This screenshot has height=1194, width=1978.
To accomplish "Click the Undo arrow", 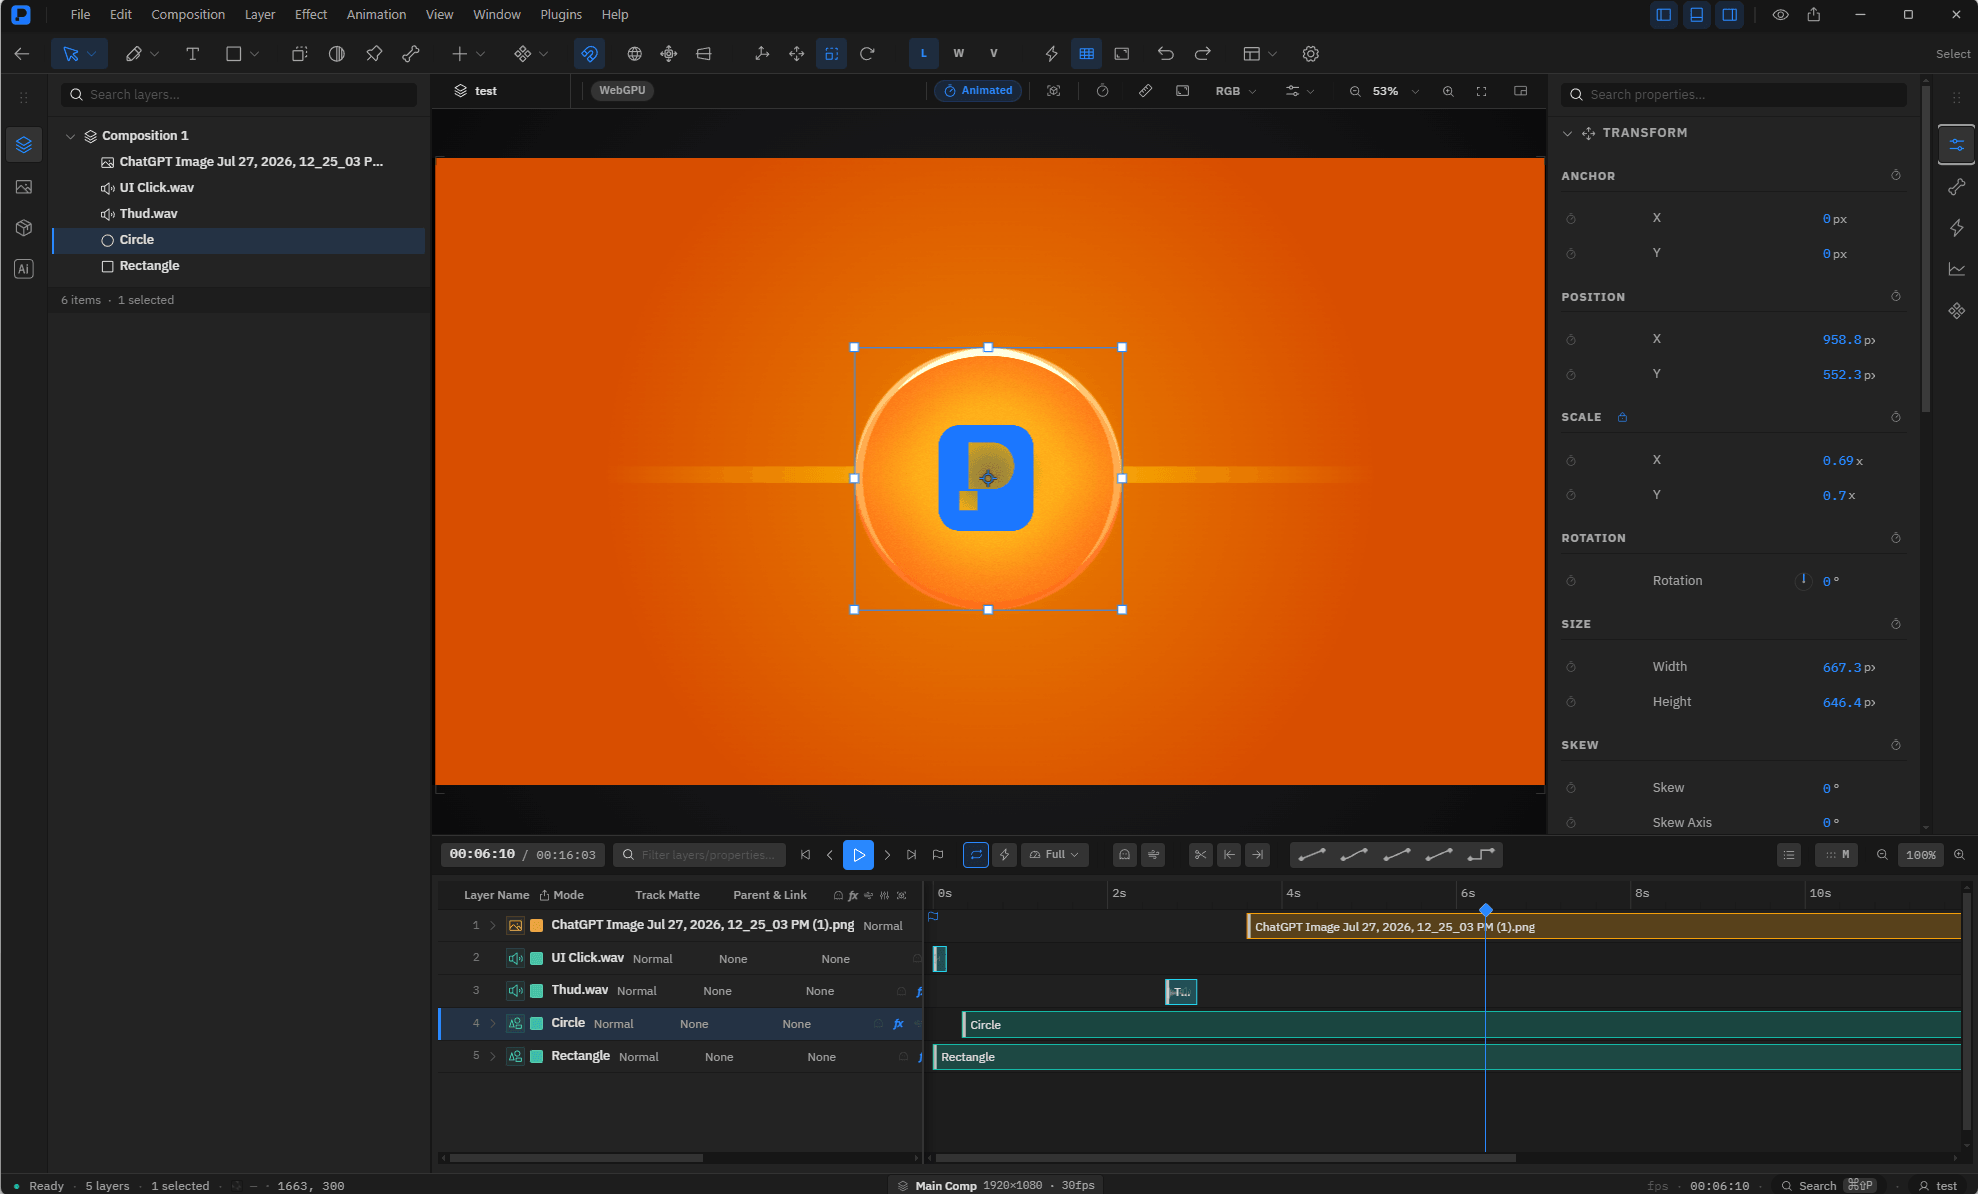I will (x=1165, y=54).
